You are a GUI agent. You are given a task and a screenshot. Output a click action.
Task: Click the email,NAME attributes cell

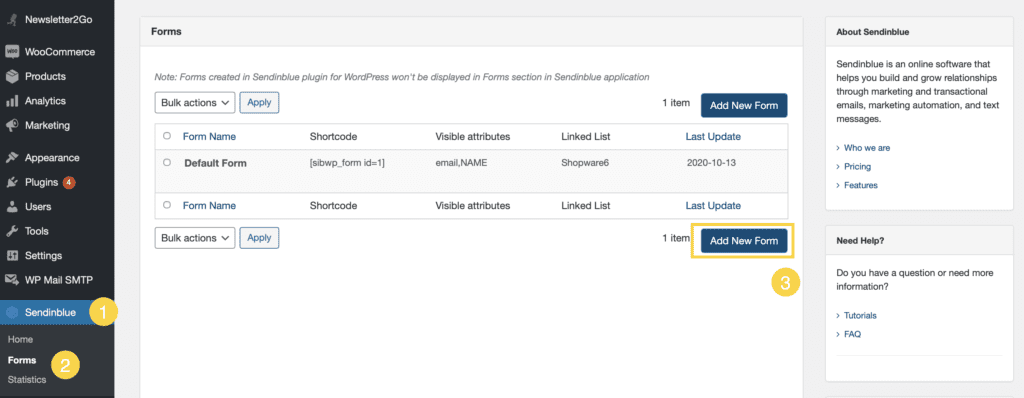461,163
